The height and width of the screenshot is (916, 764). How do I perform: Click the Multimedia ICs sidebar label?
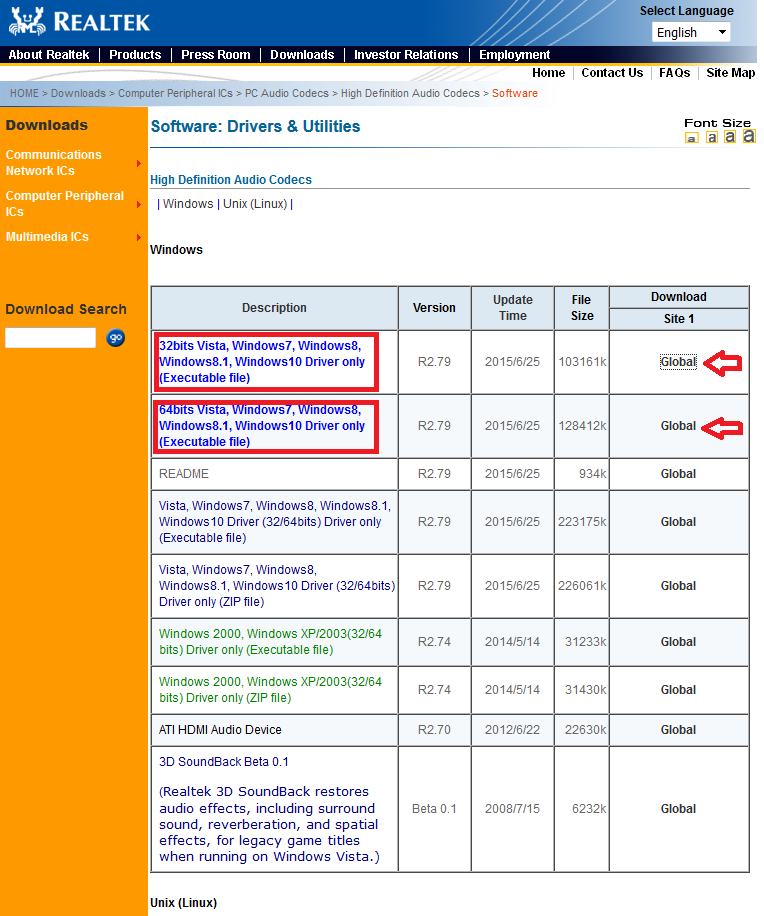click(x=47, y=237)
